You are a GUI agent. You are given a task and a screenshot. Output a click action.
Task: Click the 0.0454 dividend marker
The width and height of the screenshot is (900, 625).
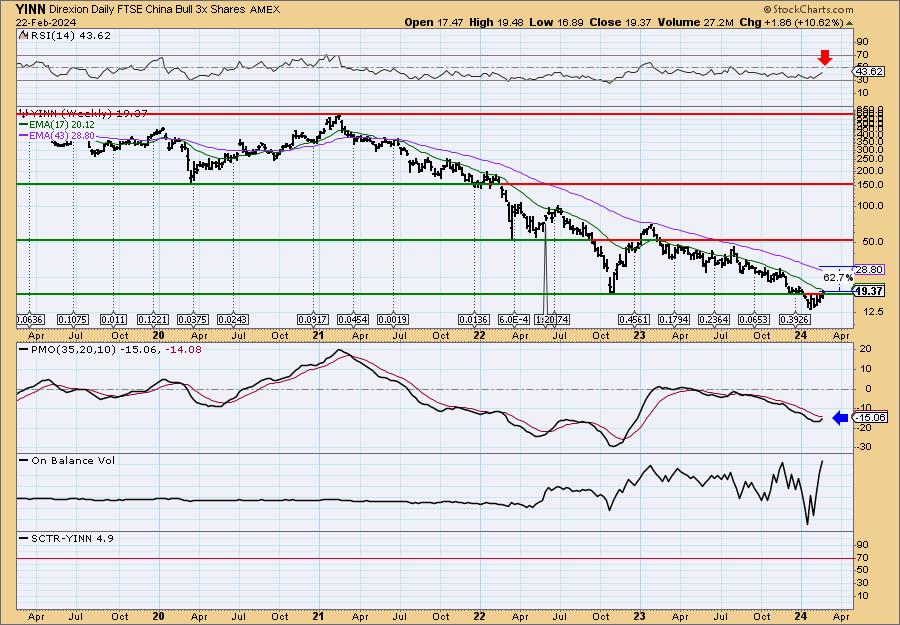352,320
